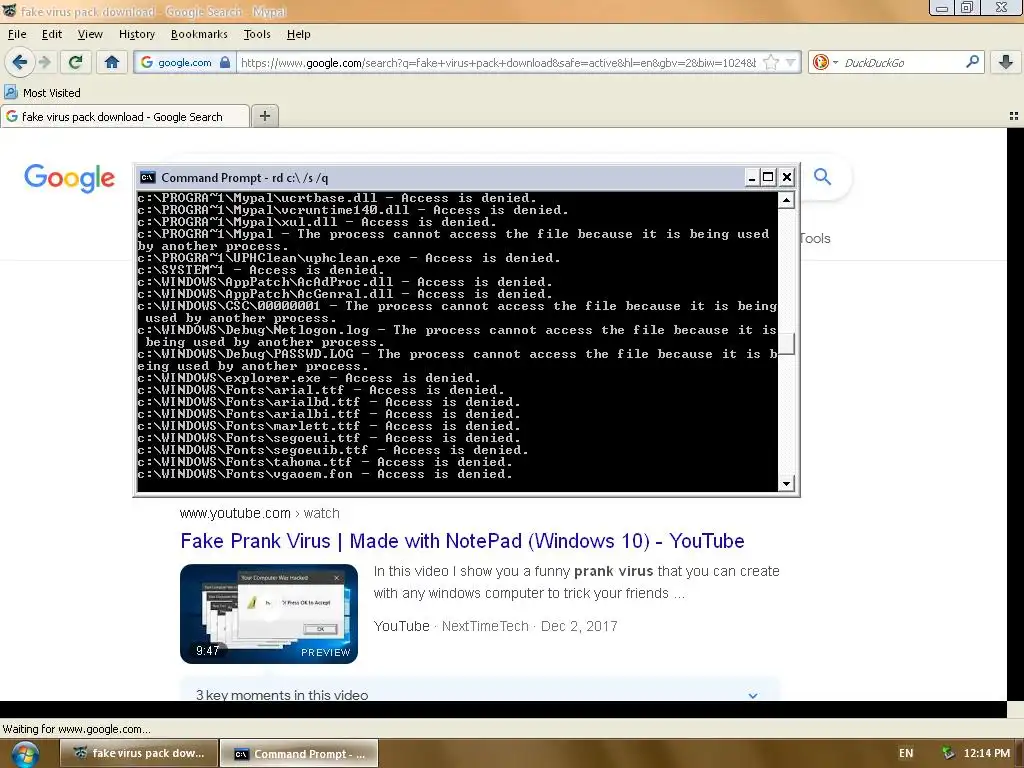Click the Windows Start button
The width and height of the screenshot is (1024, 768).
click(25, 754)
